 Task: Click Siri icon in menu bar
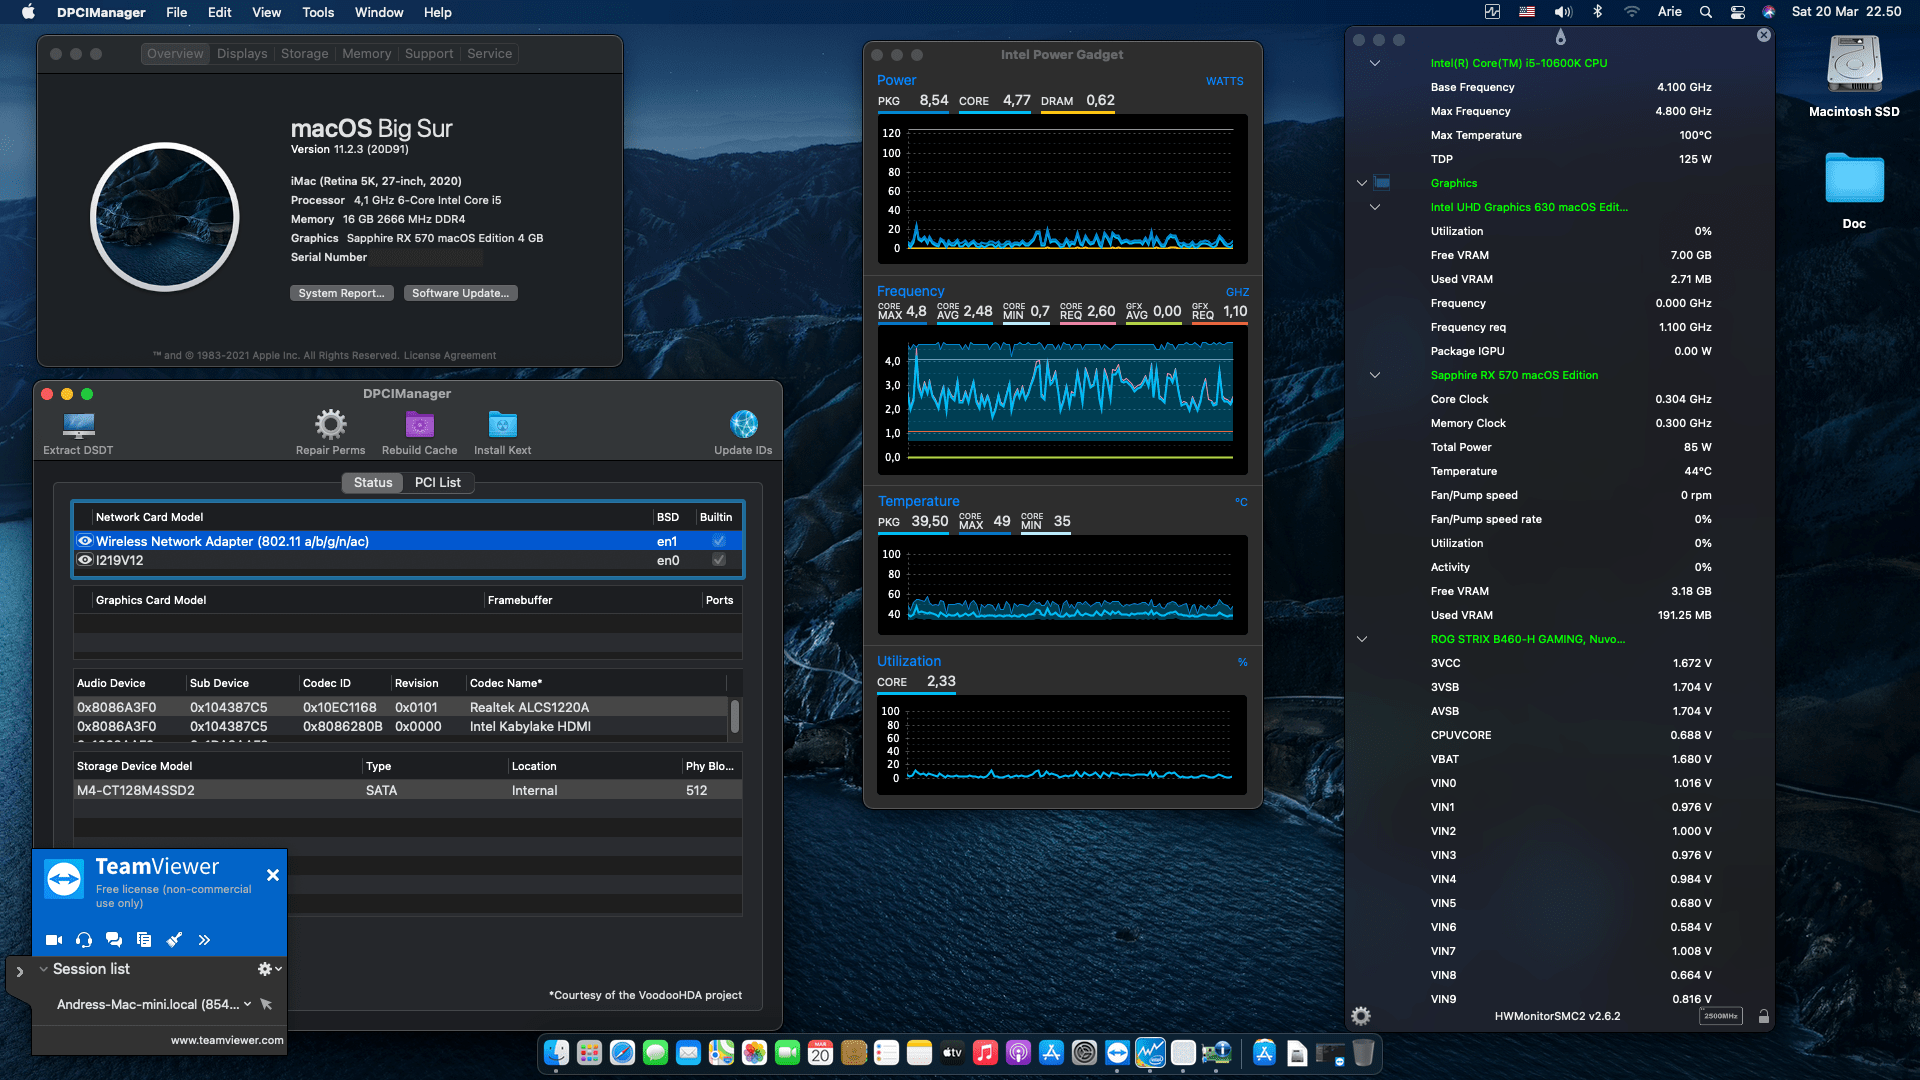click(1768, 12)
